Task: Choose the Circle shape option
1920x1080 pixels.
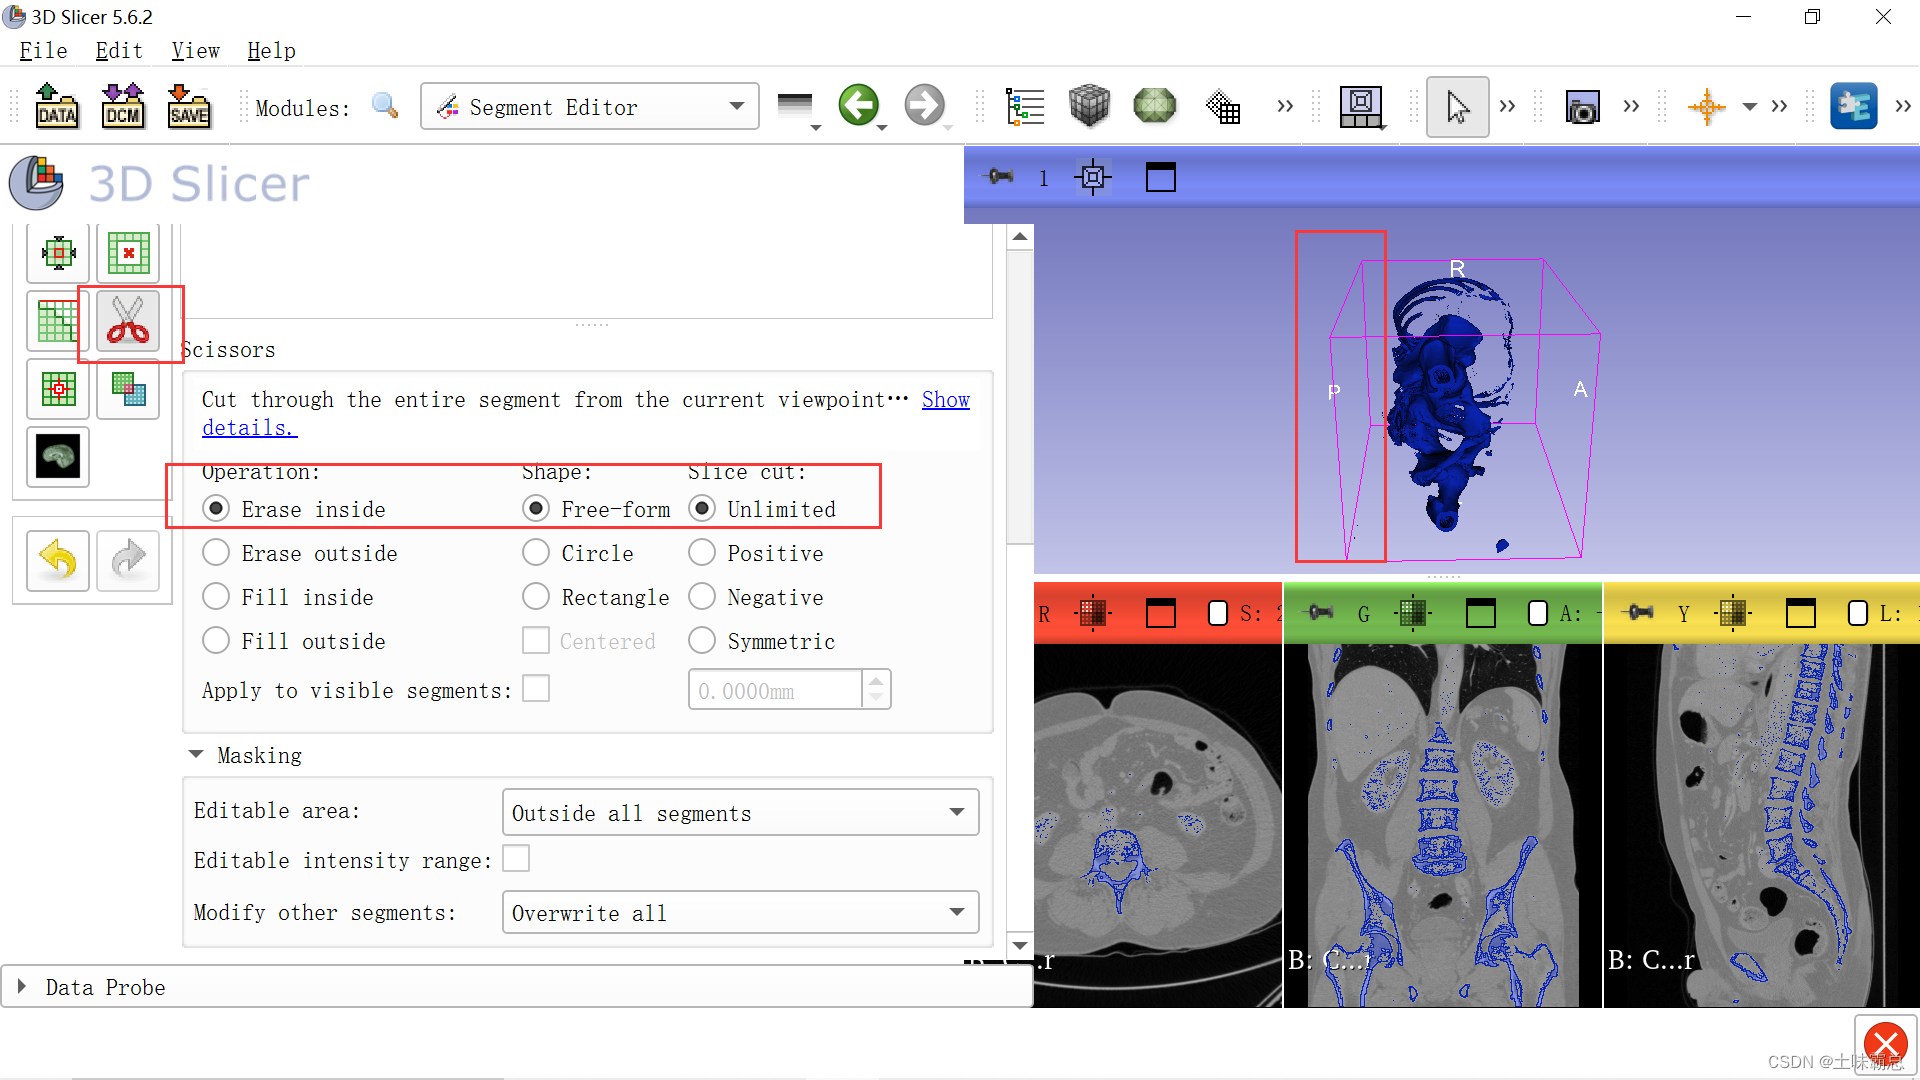Action: click(x=536, y=553)
